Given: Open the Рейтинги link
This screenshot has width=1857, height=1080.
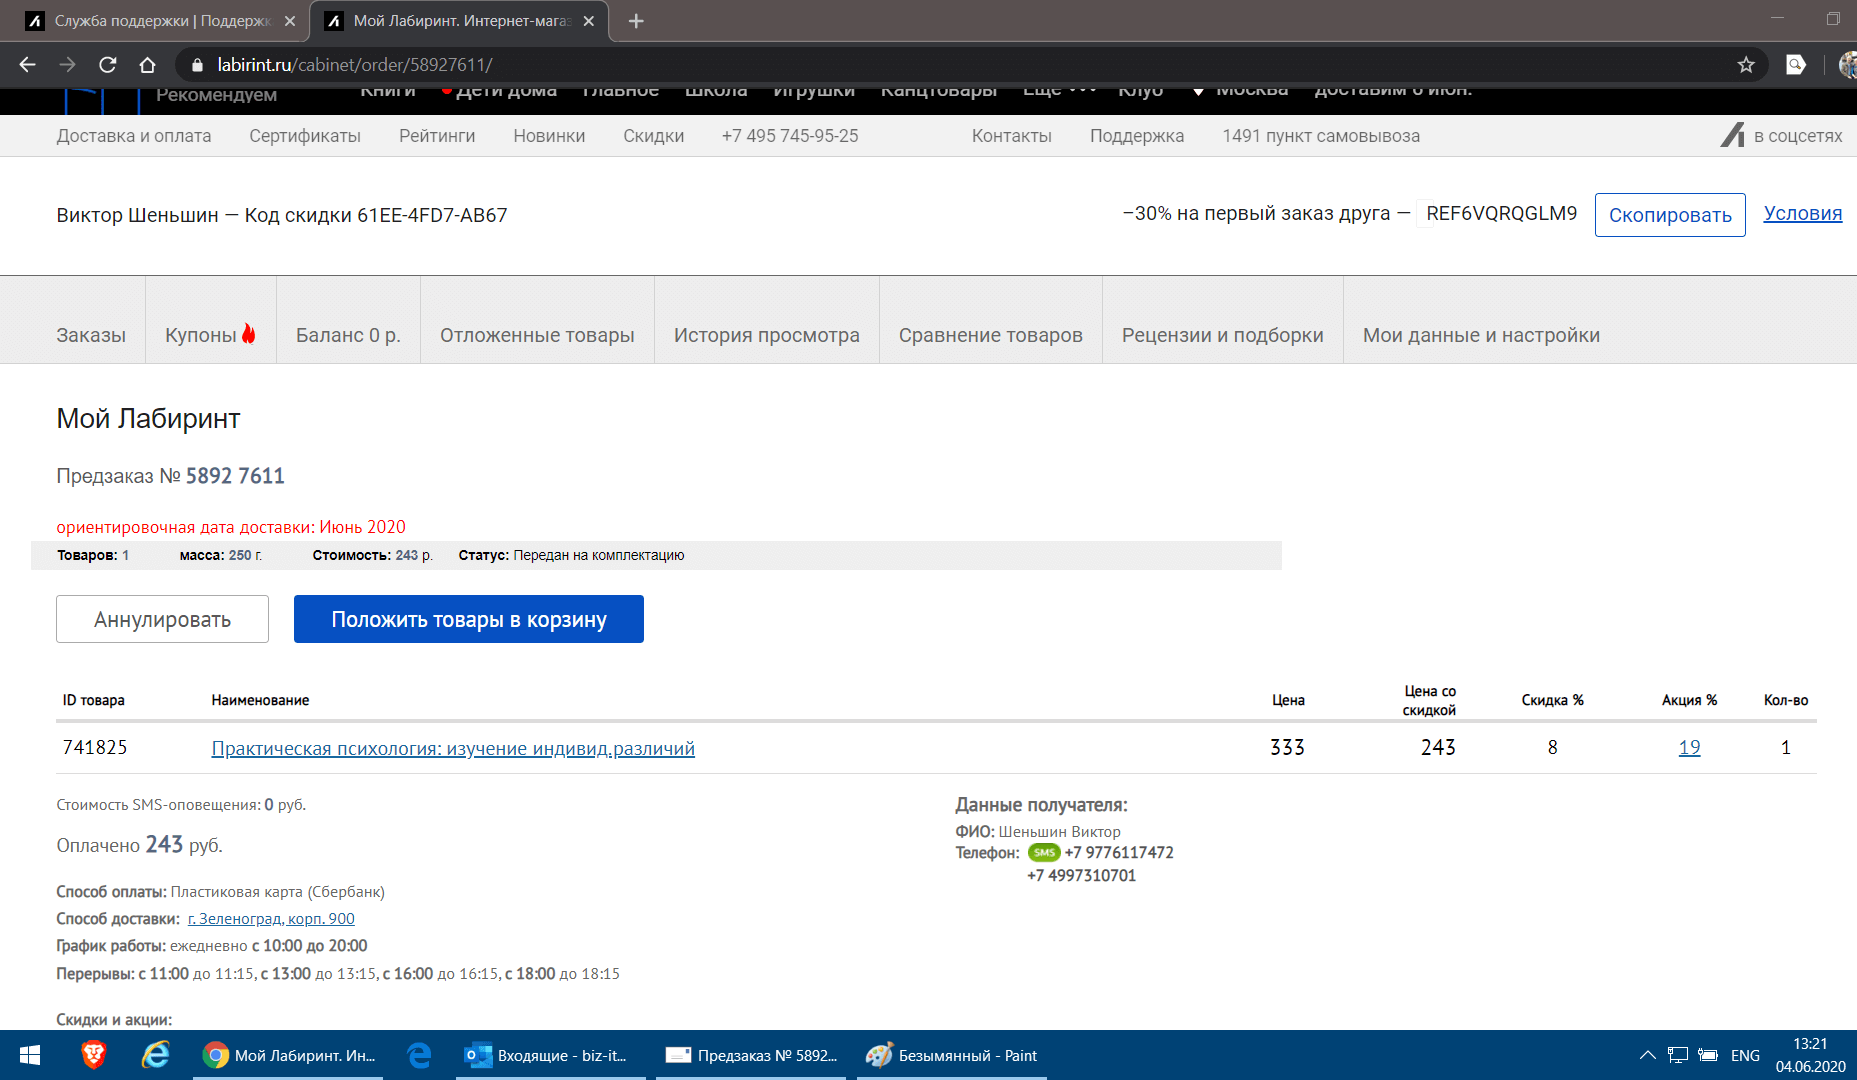Looking at the screenshot, I should (437, 136).
